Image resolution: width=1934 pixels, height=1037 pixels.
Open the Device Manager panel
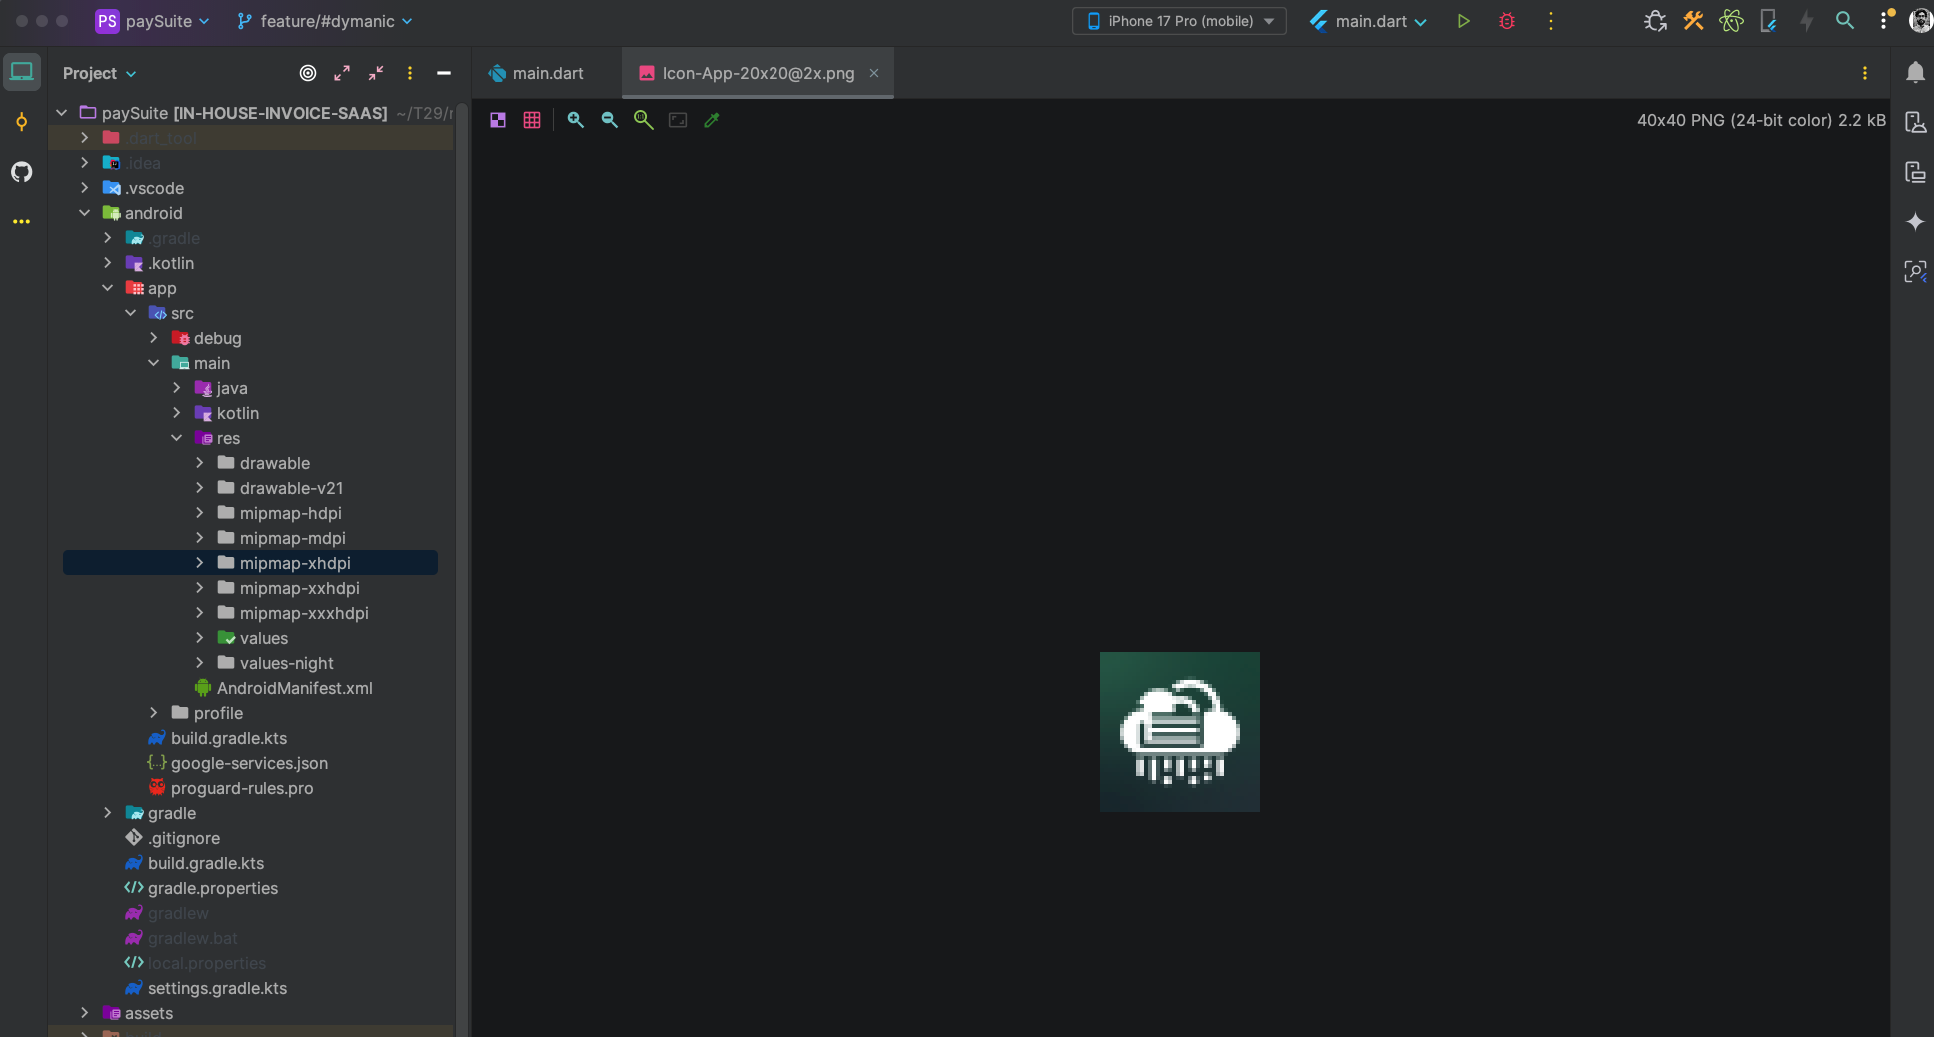pyautogui.click(x=1917, y=121)
